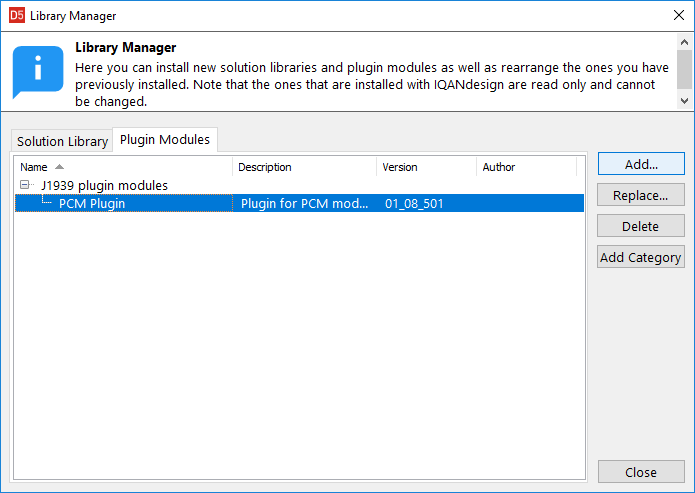
Task: Click the info panel scroll down arrow
Action: click(684, 101)
